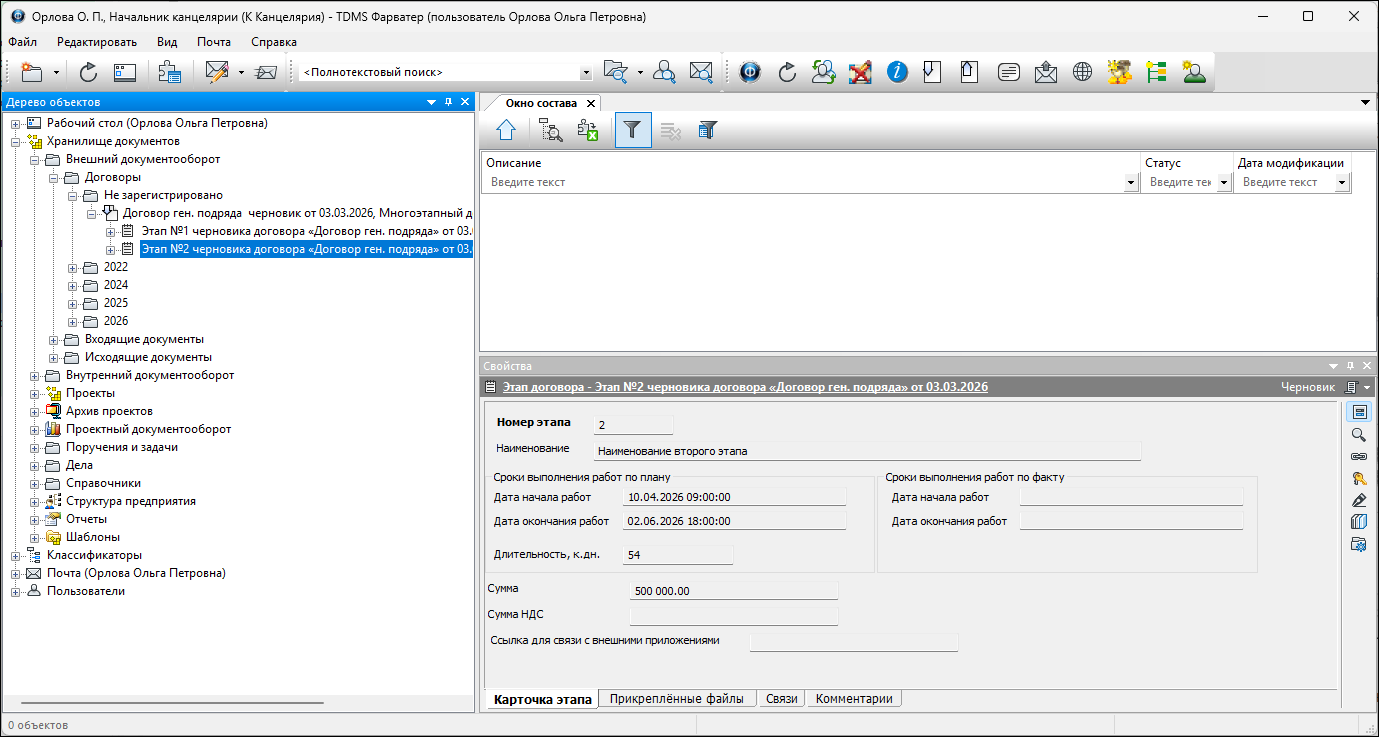The image size is (1379, 737).
Task: Click the golden keys icon in properties sidebar
Action: (1359, 478)
